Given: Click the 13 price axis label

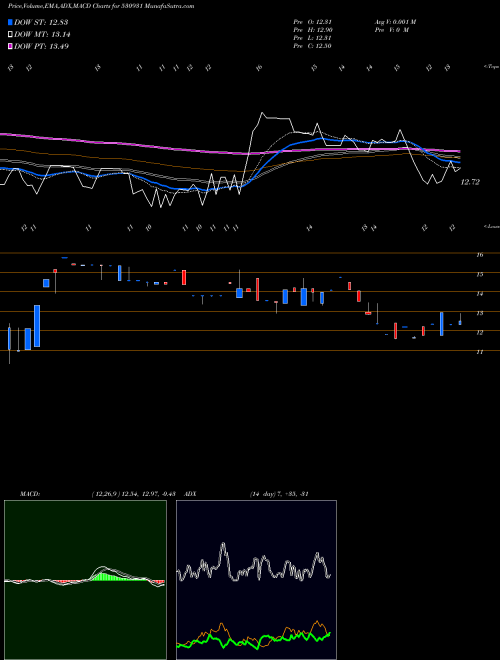Looking at the screenshot, I should point(479,313).
